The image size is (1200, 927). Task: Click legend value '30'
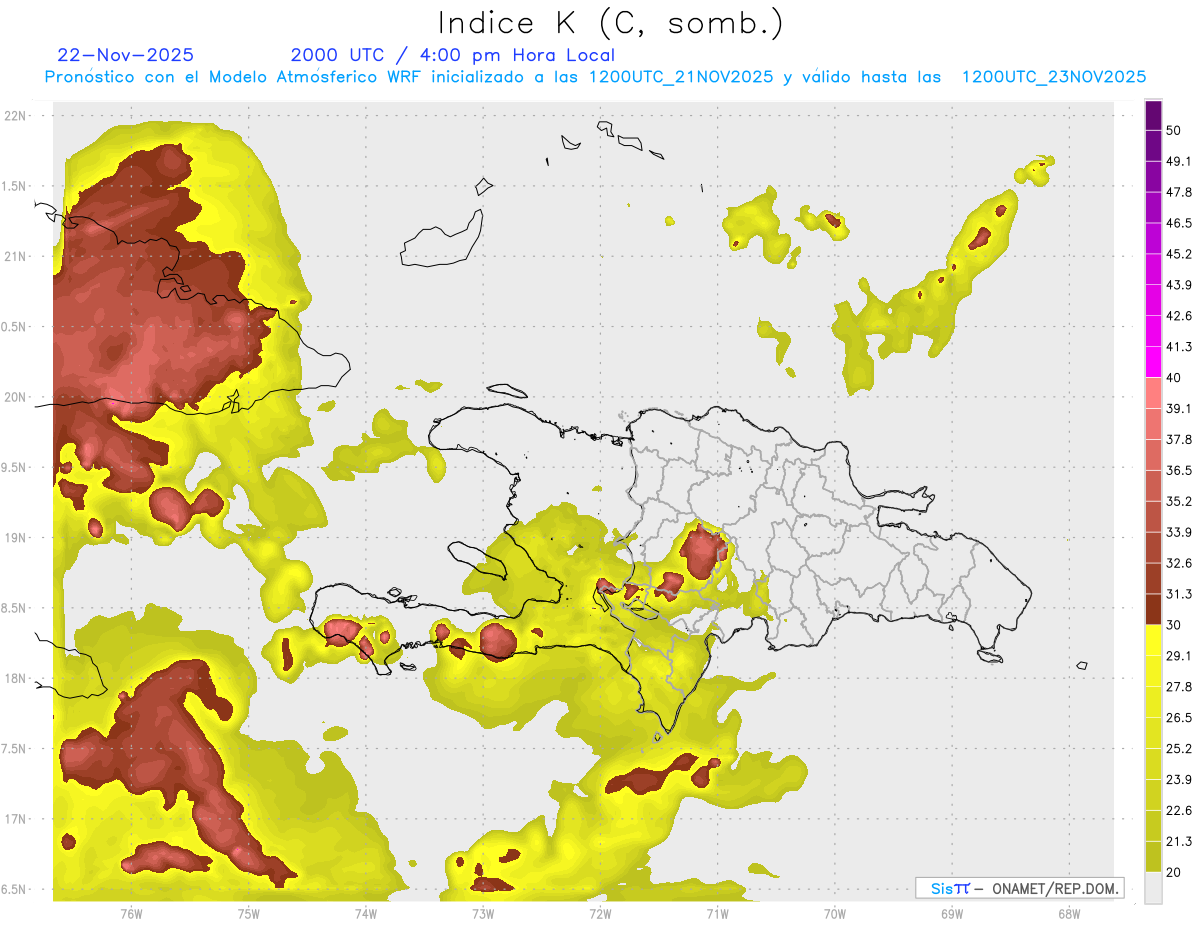pyautogui.click(x=1174, y=625)
